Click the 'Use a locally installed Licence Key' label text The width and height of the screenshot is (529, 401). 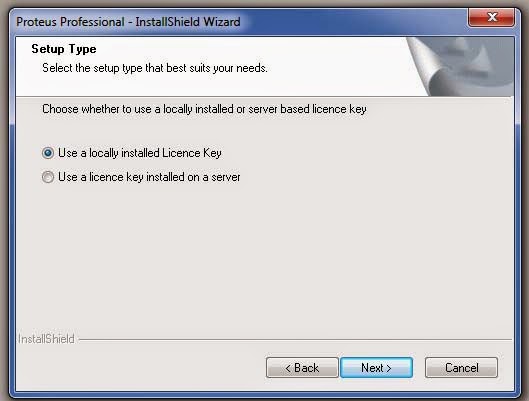[140, 153]
